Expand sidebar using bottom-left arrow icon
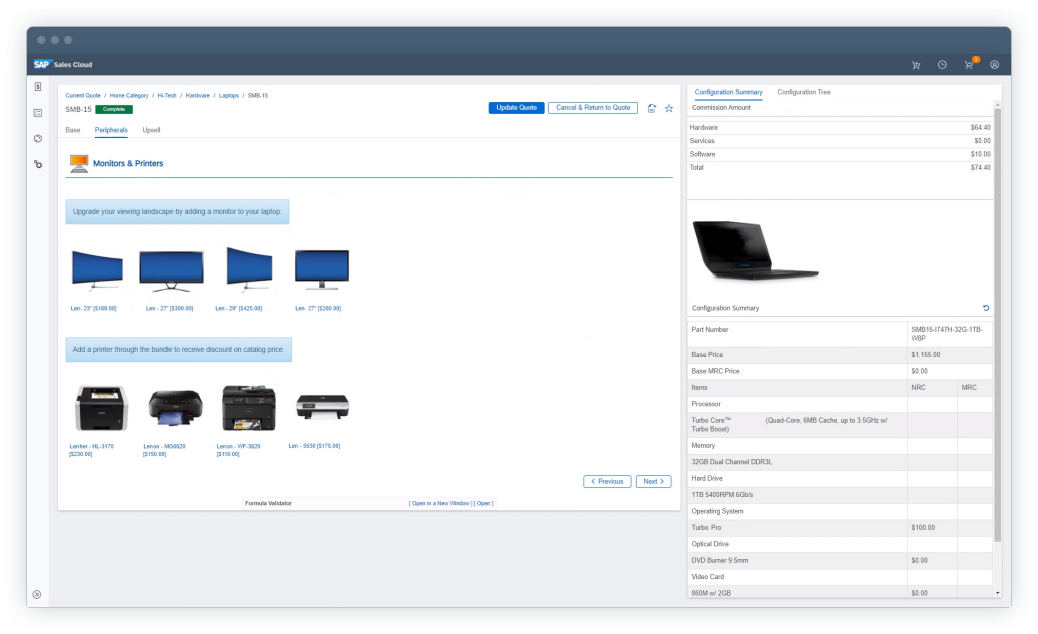The image size is (1038, 634). click(x=37, y=594)
